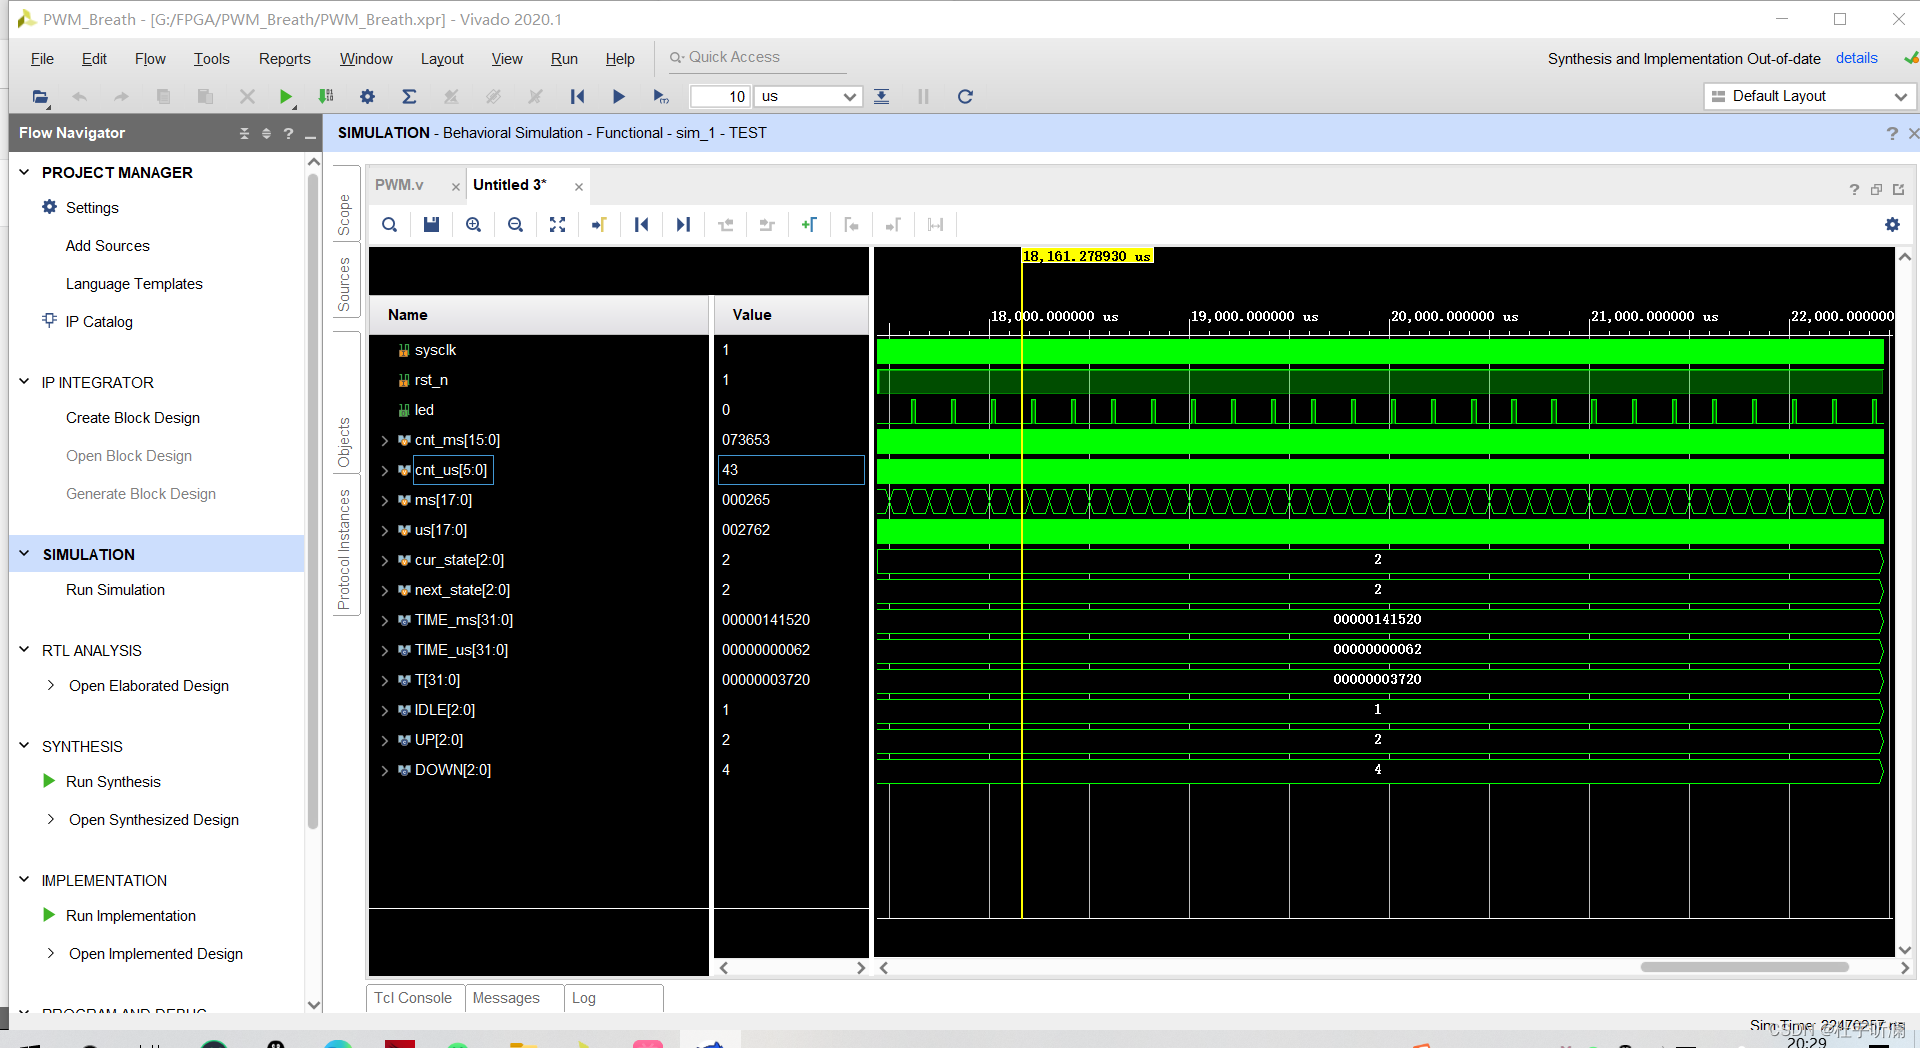Click the simulation run time value field
Viewport: 1920px width, 1048px height.
coord(720,97)
